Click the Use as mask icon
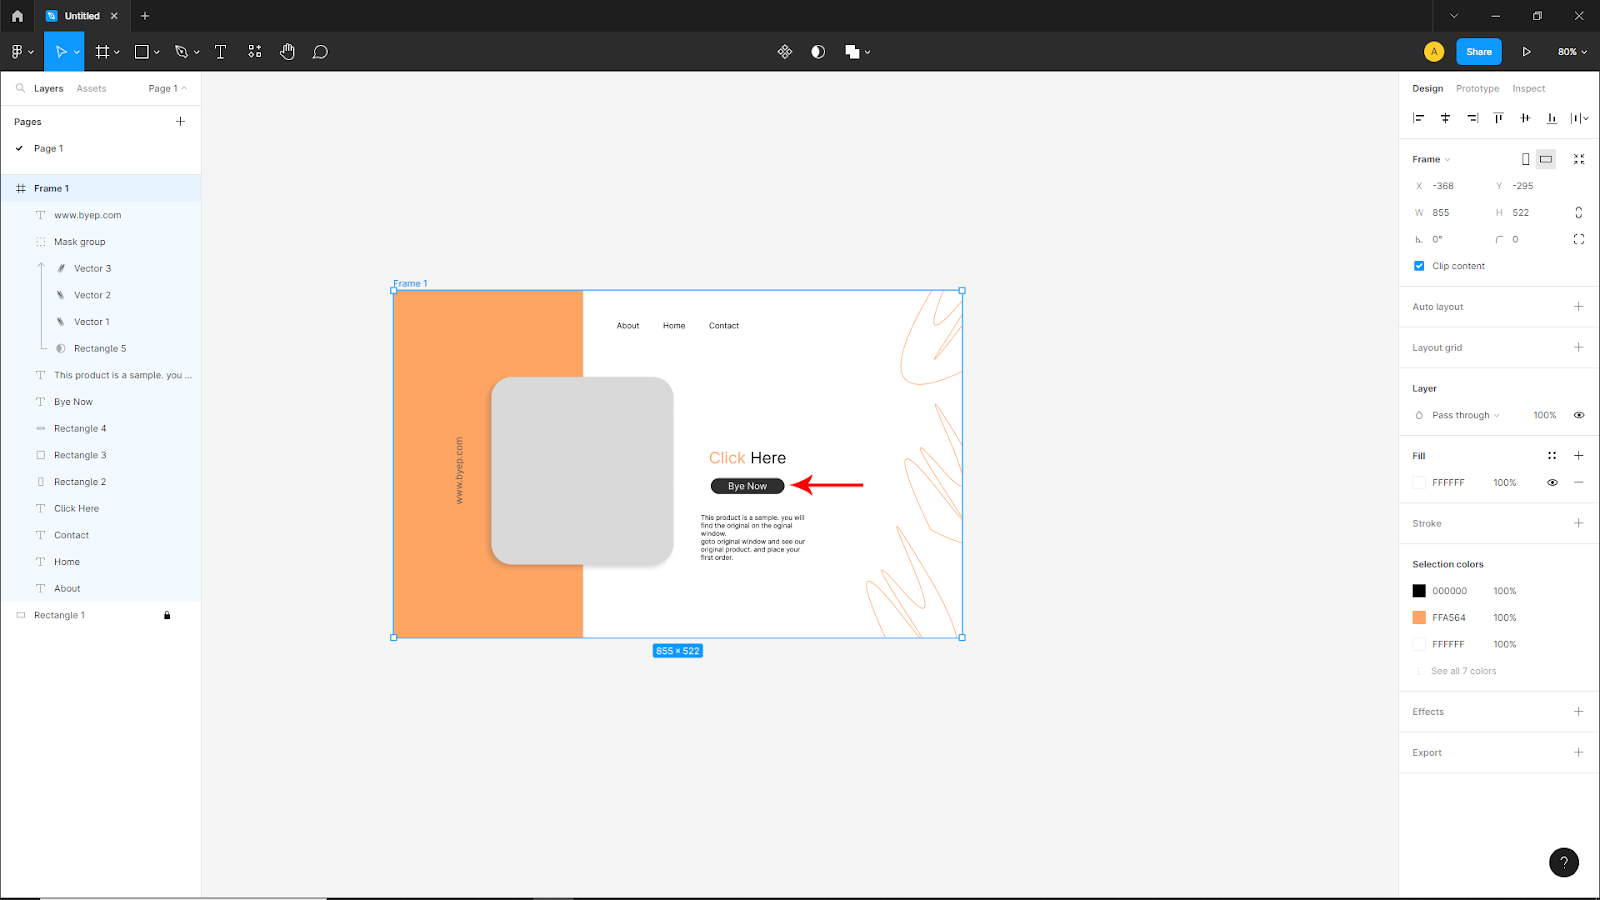Image resolution: width=1600 pixels, height=900 pixels. (818, 52)
